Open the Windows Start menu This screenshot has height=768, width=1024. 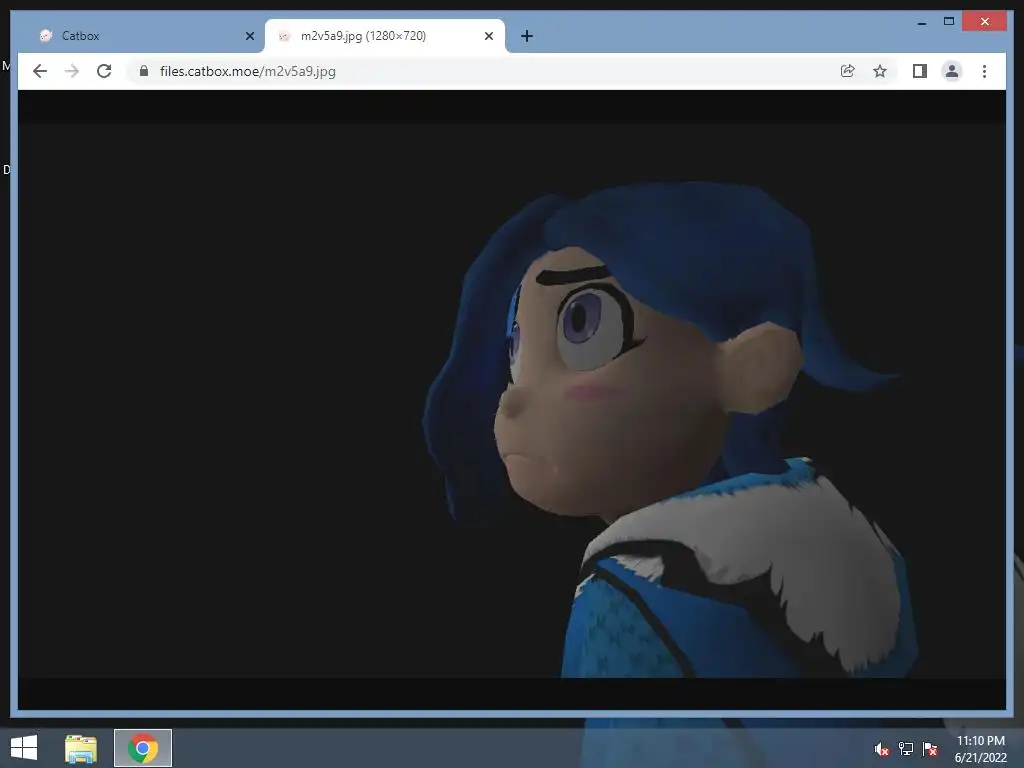(24, 748)
